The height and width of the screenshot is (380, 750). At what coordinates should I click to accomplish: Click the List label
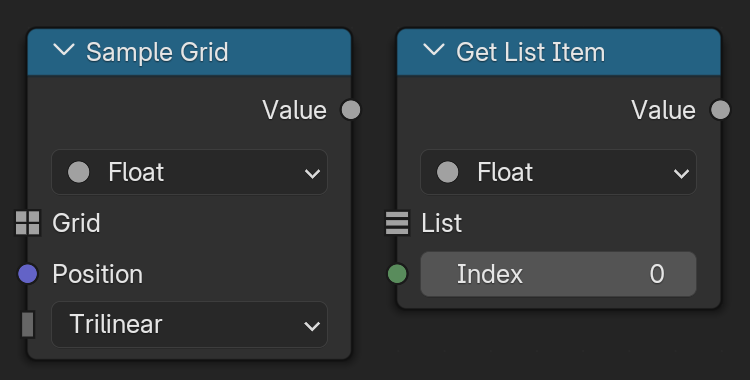point(441,223)
